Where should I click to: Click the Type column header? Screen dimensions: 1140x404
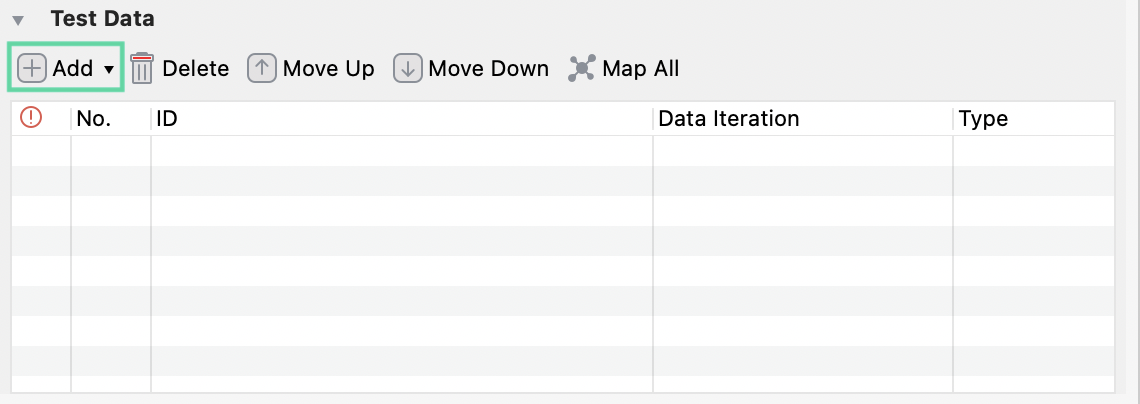(983, 119)
